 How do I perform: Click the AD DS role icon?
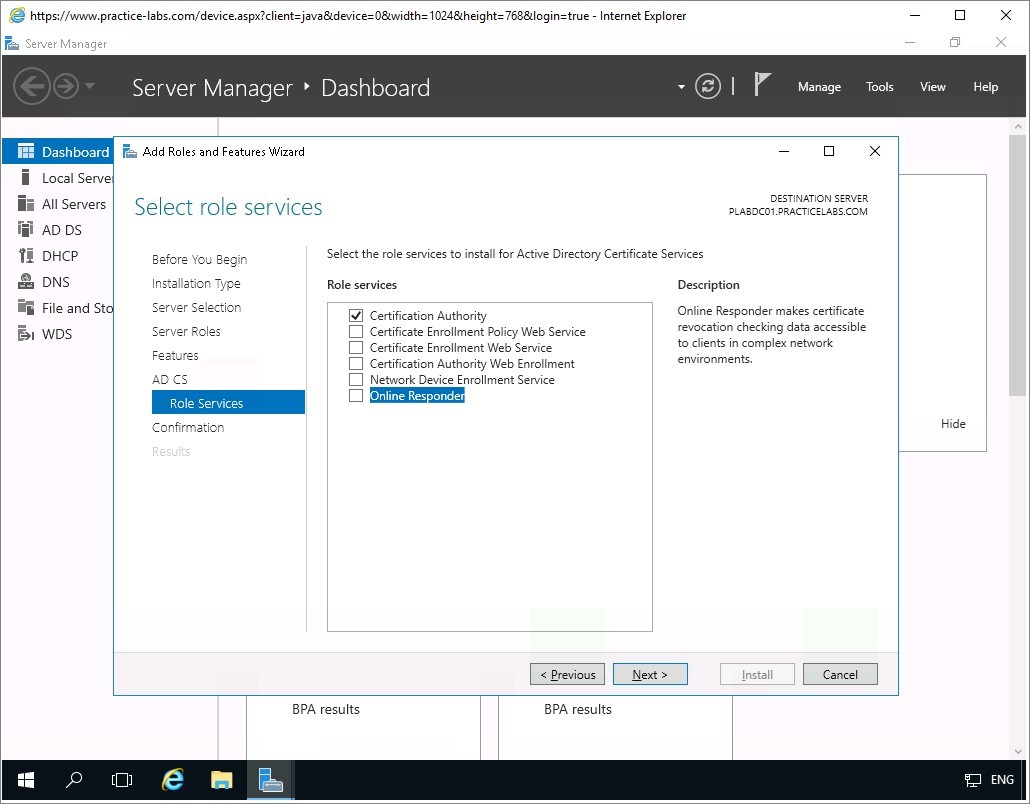point(26,229)
